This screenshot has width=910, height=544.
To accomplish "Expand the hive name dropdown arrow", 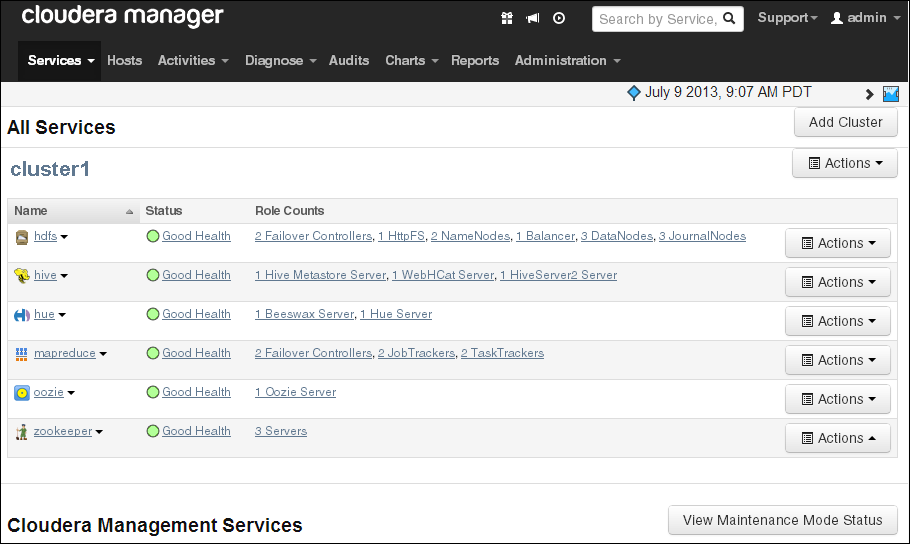I will click(x=64, y=276).
